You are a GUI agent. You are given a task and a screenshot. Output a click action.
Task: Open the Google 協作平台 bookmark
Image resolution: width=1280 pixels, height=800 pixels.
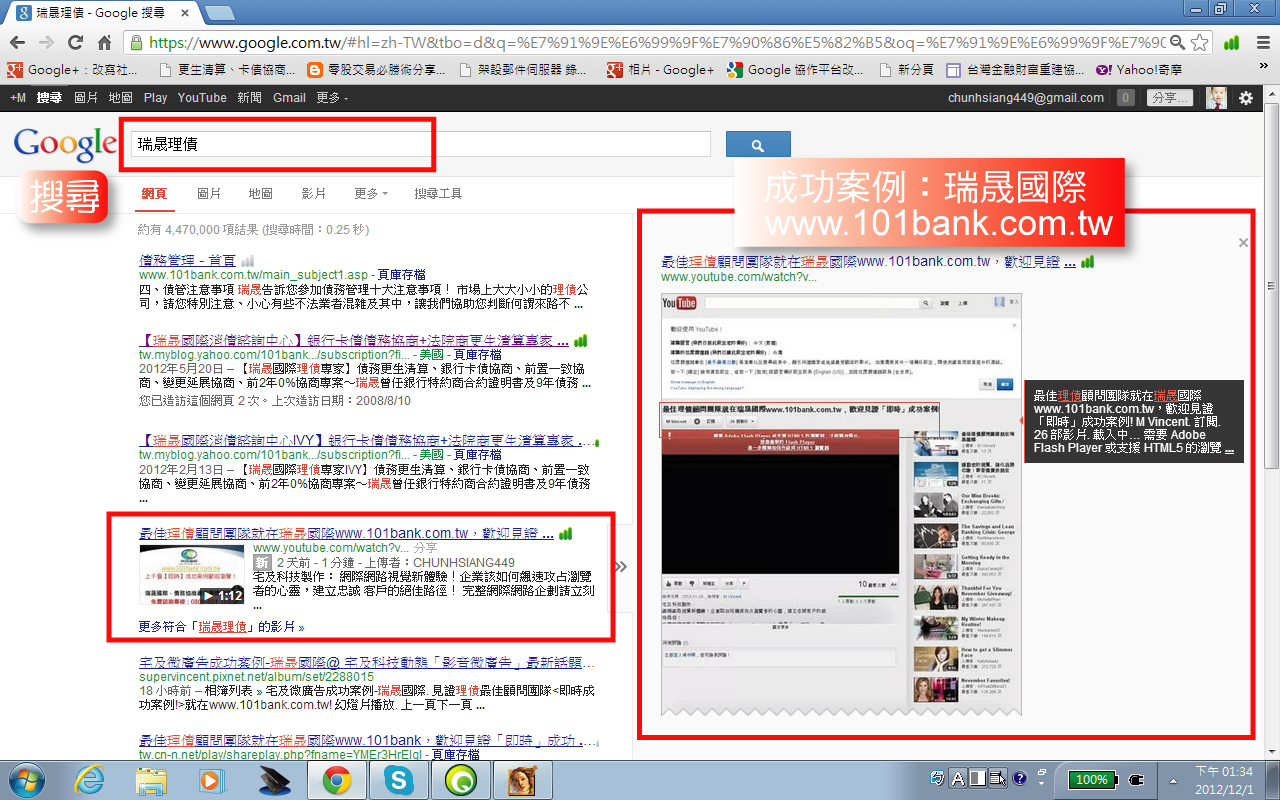pos(795,70)
